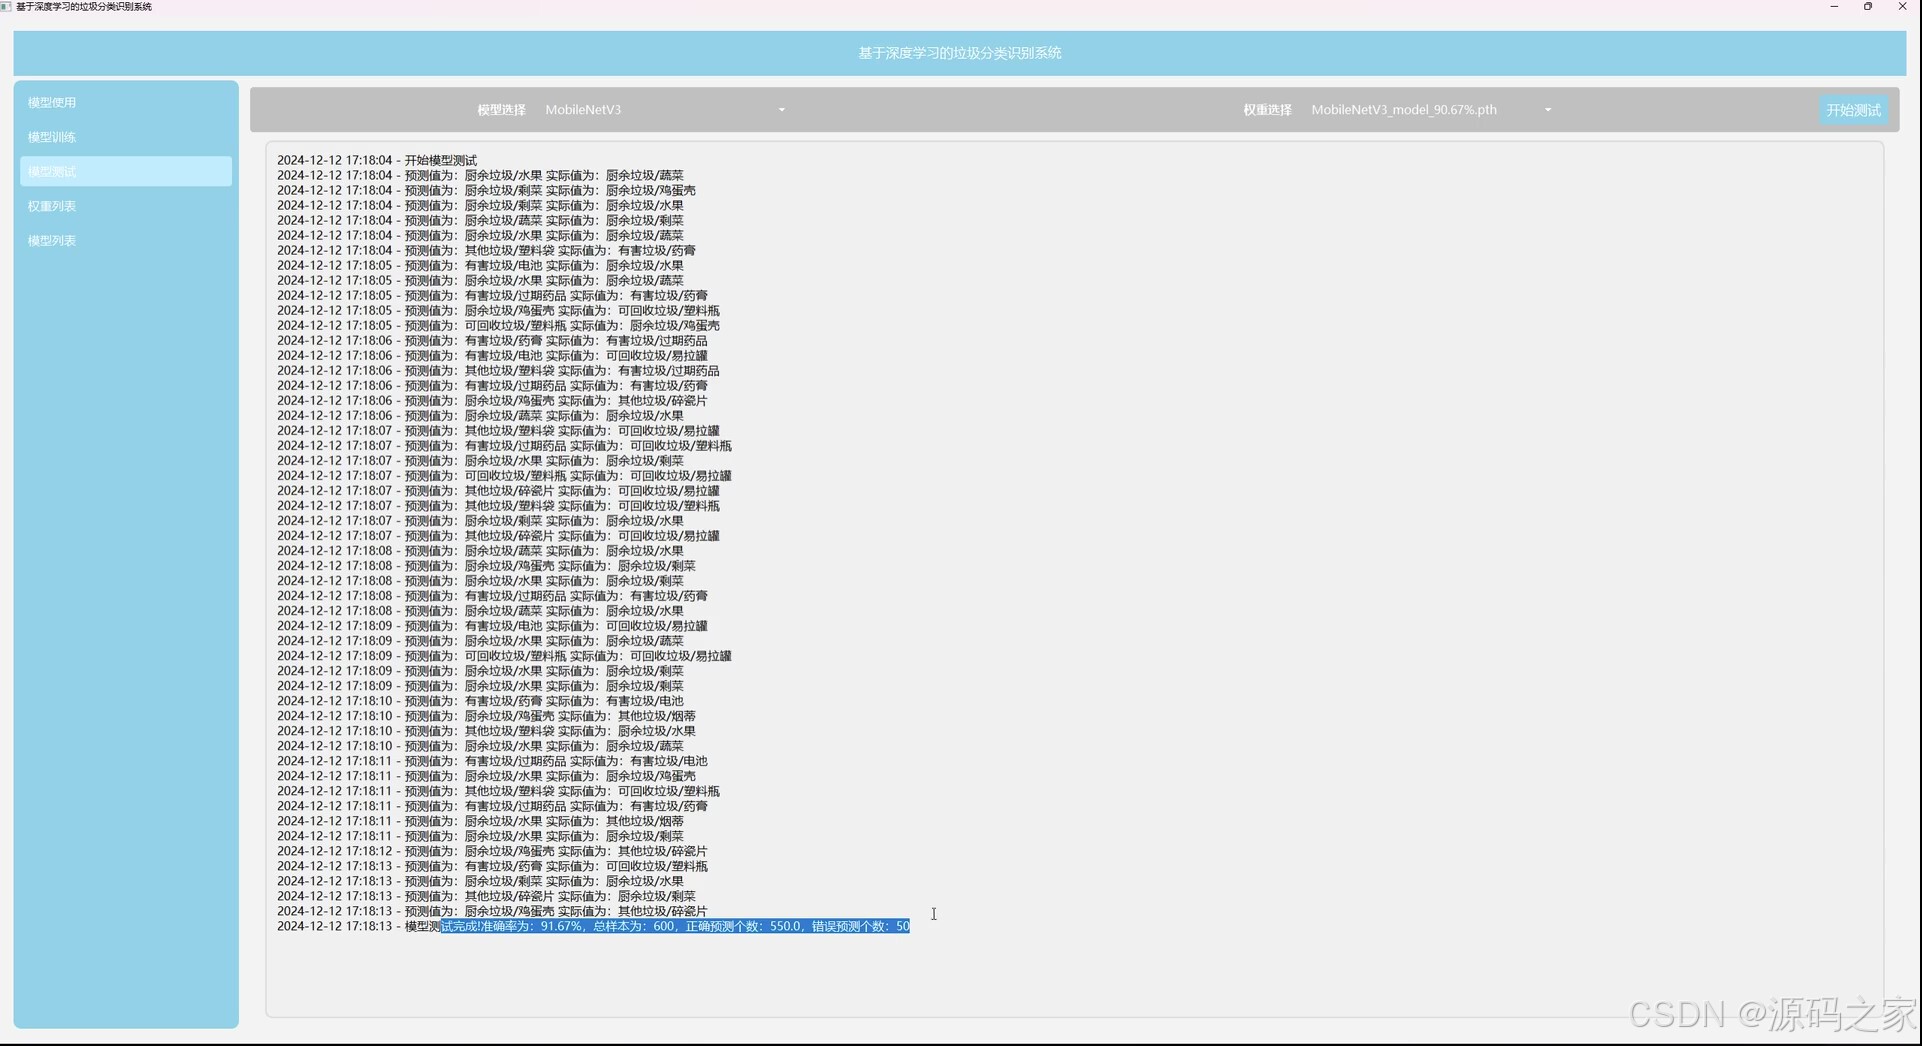
Task: Click log row predicting 有害垃圾/过期药品 actual 可回收垃圾/塑料瓶
Action: click(x=504, y=445)
